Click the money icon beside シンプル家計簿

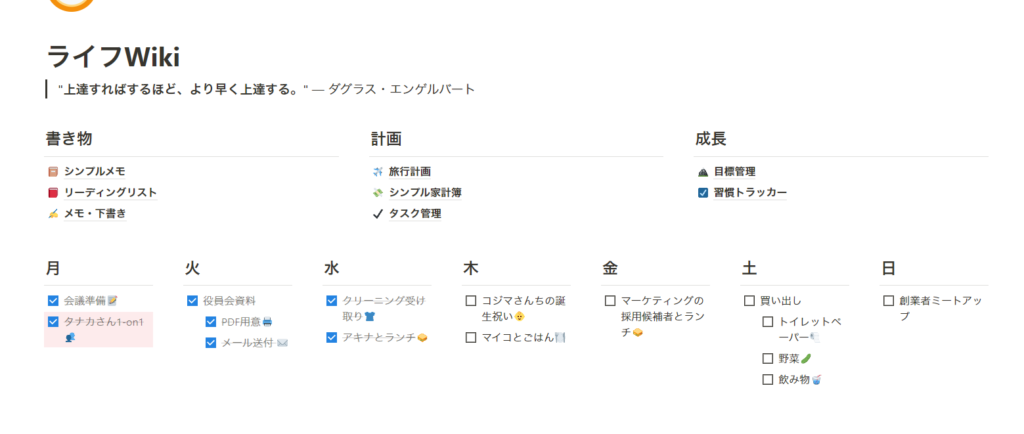tap(377, 193)
